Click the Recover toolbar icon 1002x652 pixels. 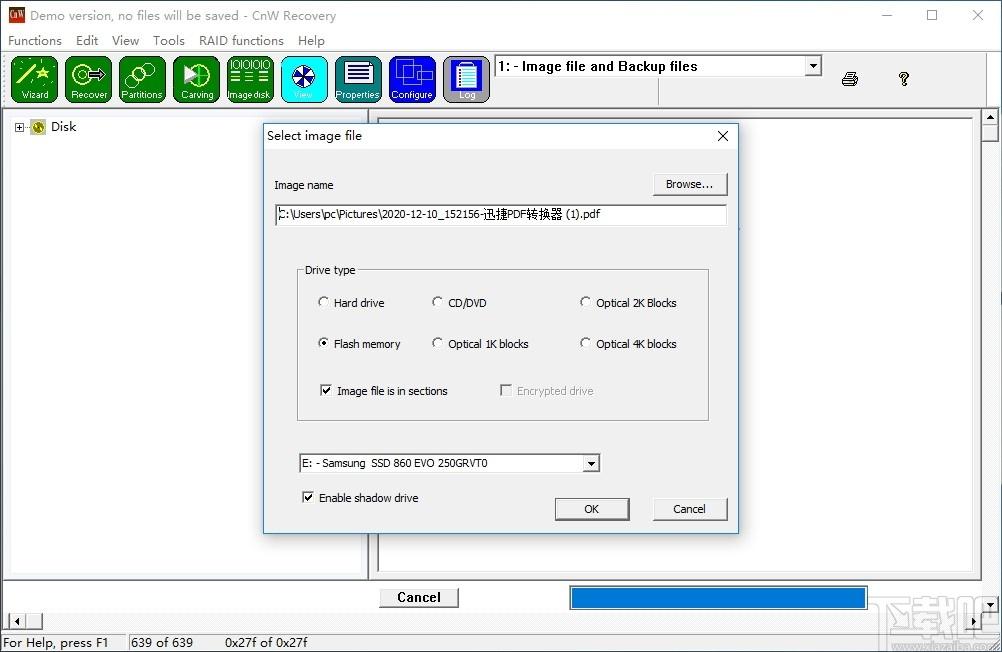pyautogui.click(x=88, y=79)
